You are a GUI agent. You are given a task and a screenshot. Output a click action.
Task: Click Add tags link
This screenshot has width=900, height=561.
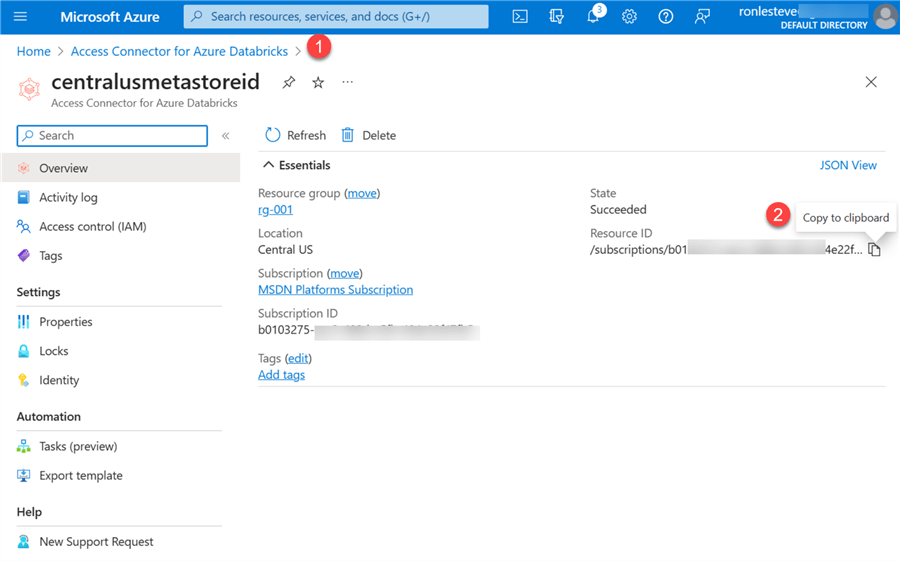[x=281, y=374]
